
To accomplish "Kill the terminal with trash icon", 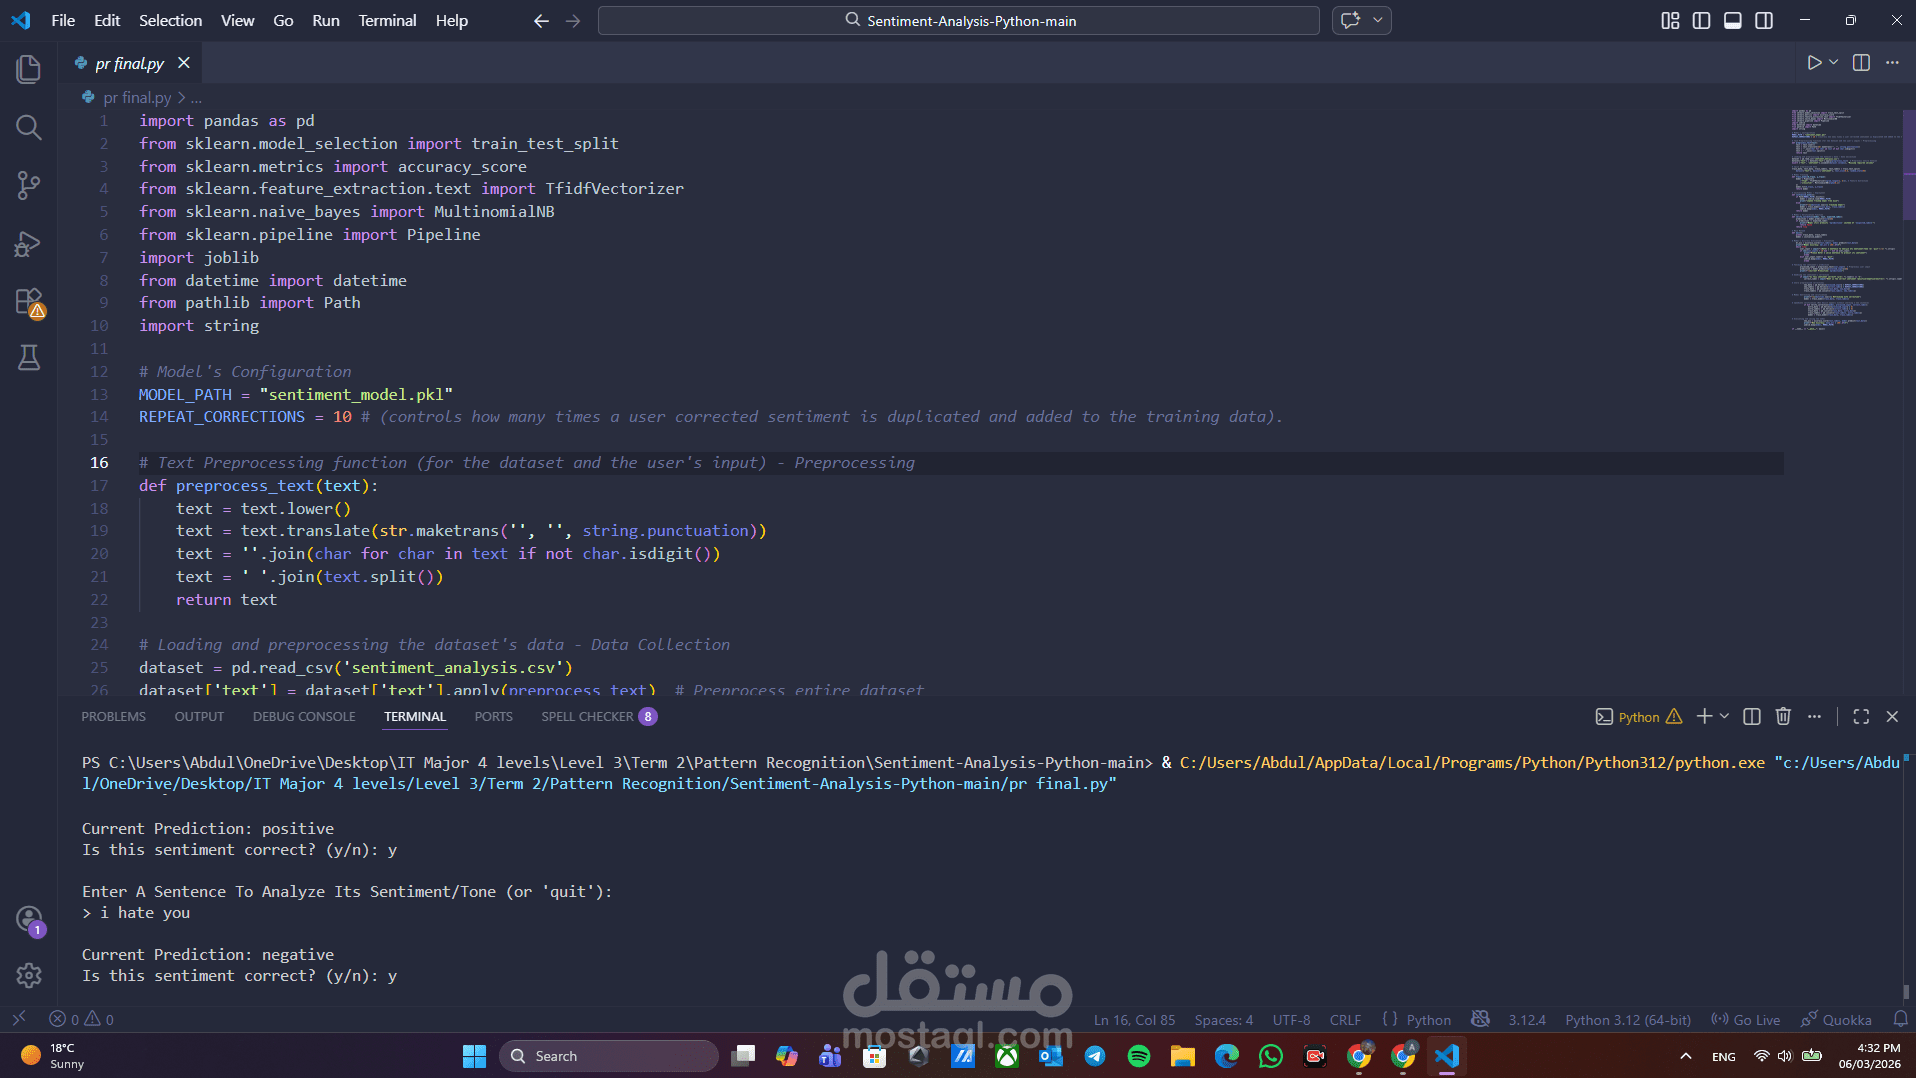I will point(1783,716).
